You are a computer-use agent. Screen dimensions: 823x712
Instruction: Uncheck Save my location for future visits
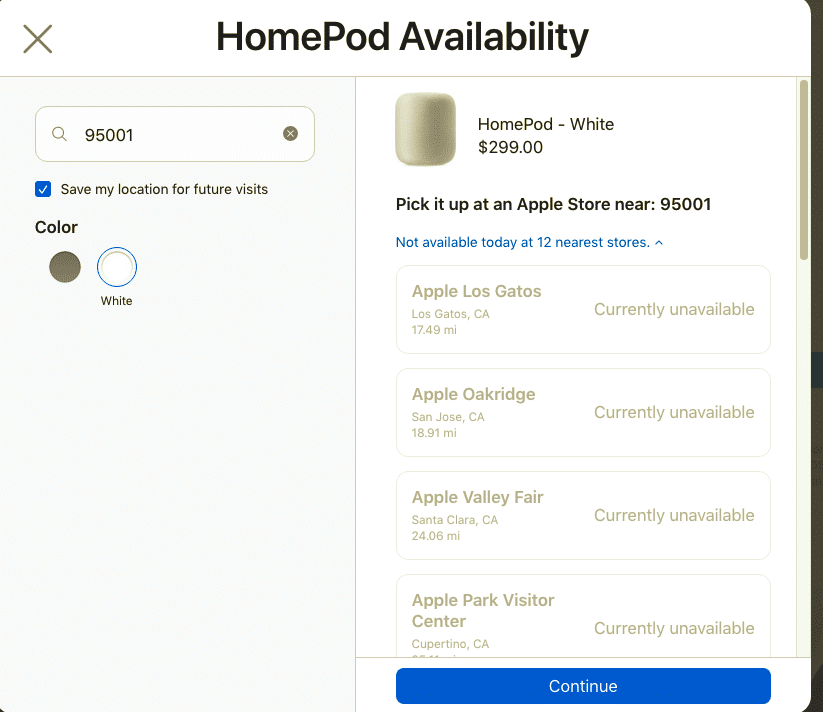tap(43, 189)
